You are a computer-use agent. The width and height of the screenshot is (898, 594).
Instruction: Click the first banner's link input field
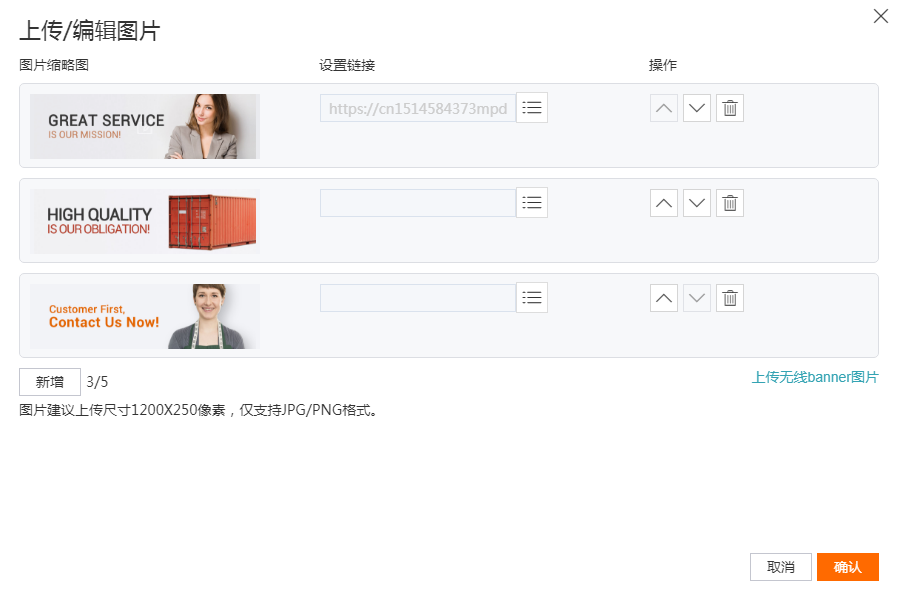(417, 107)
